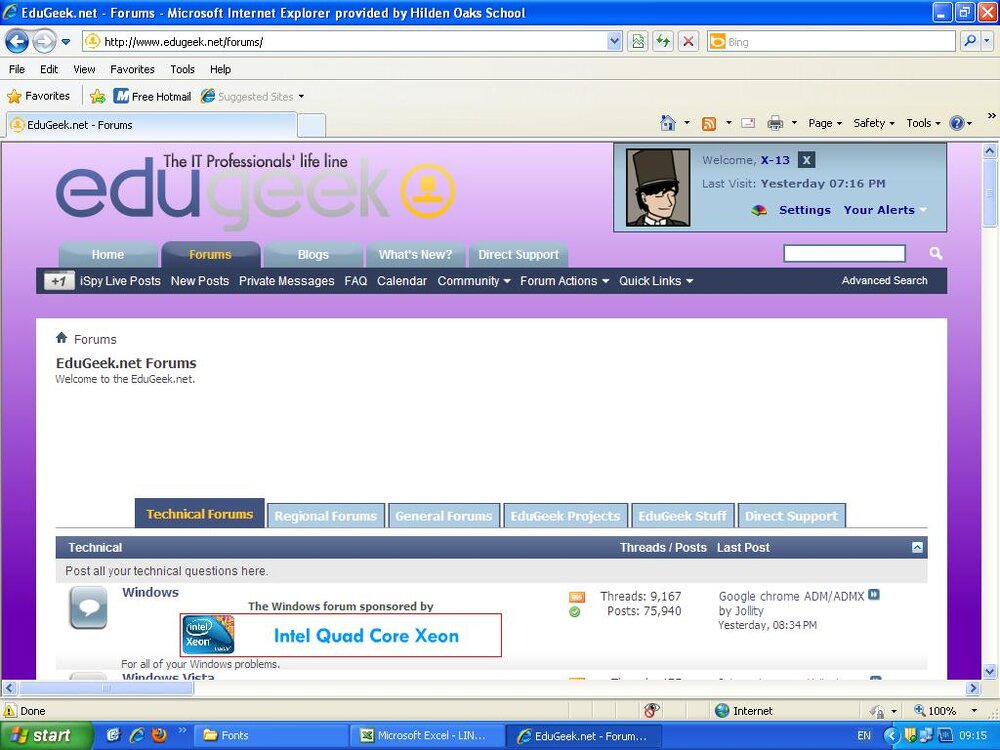
Task: Go to the Blogs site tab
Action: click(x=313, y=254)
